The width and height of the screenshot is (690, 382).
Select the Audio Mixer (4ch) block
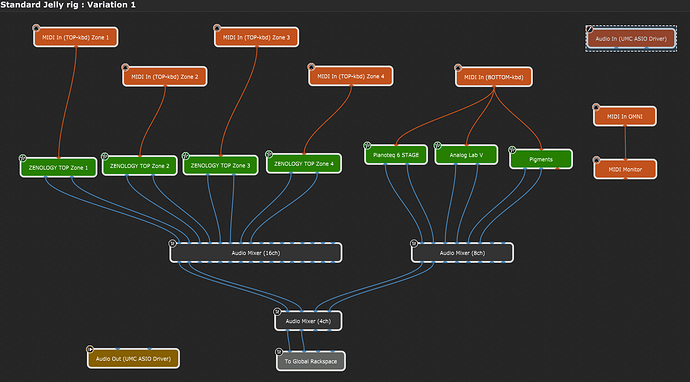(x=308, y=321)
